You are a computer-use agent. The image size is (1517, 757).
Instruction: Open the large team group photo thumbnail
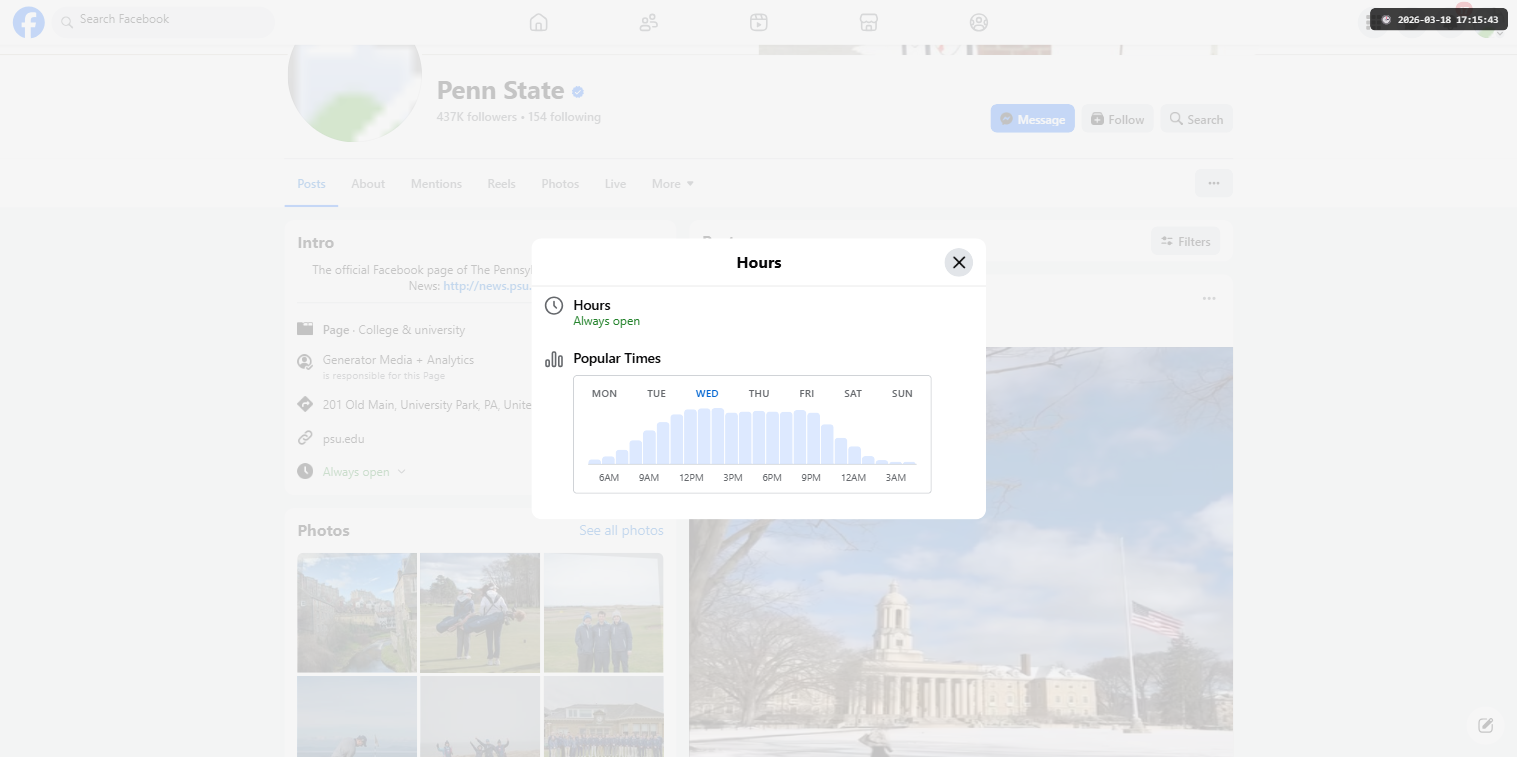(x=603, y=716)
